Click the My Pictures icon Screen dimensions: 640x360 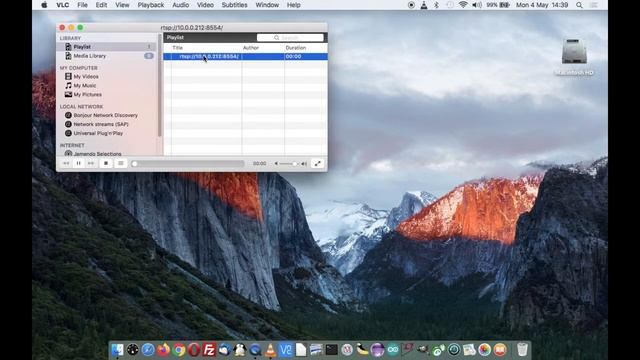[x=68, y=94]
